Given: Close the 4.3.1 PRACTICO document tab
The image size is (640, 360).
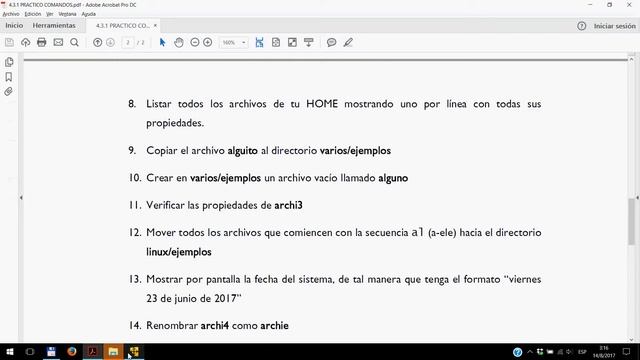Looking at the screenshot, I should [x=155, y=25].
